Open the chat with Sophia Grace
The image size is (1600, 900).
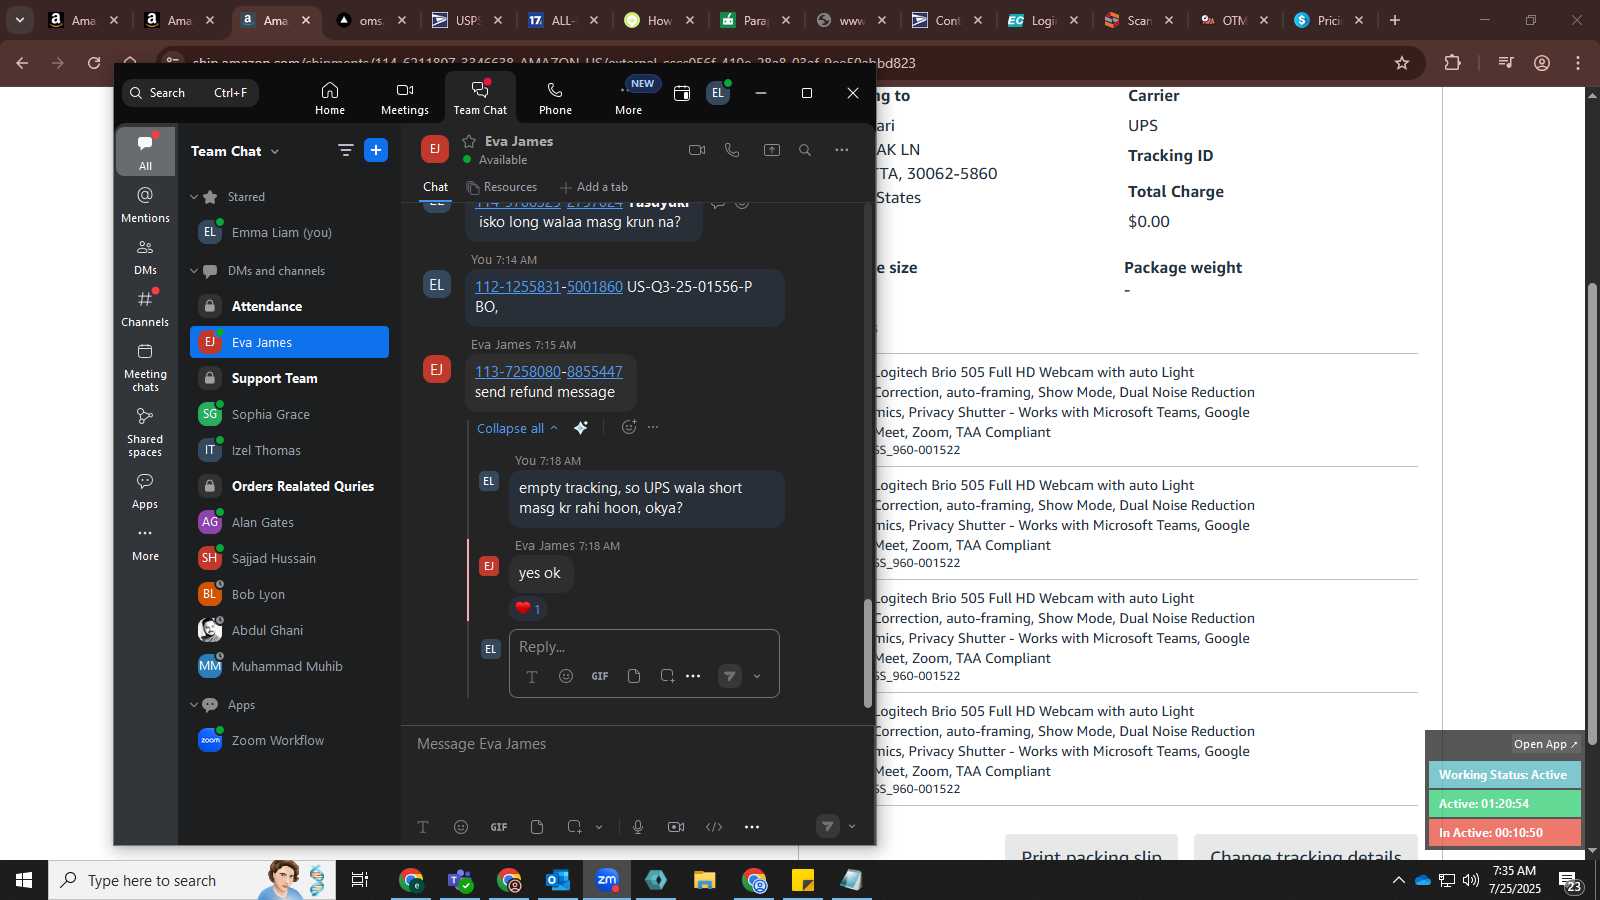pos(289,414)
